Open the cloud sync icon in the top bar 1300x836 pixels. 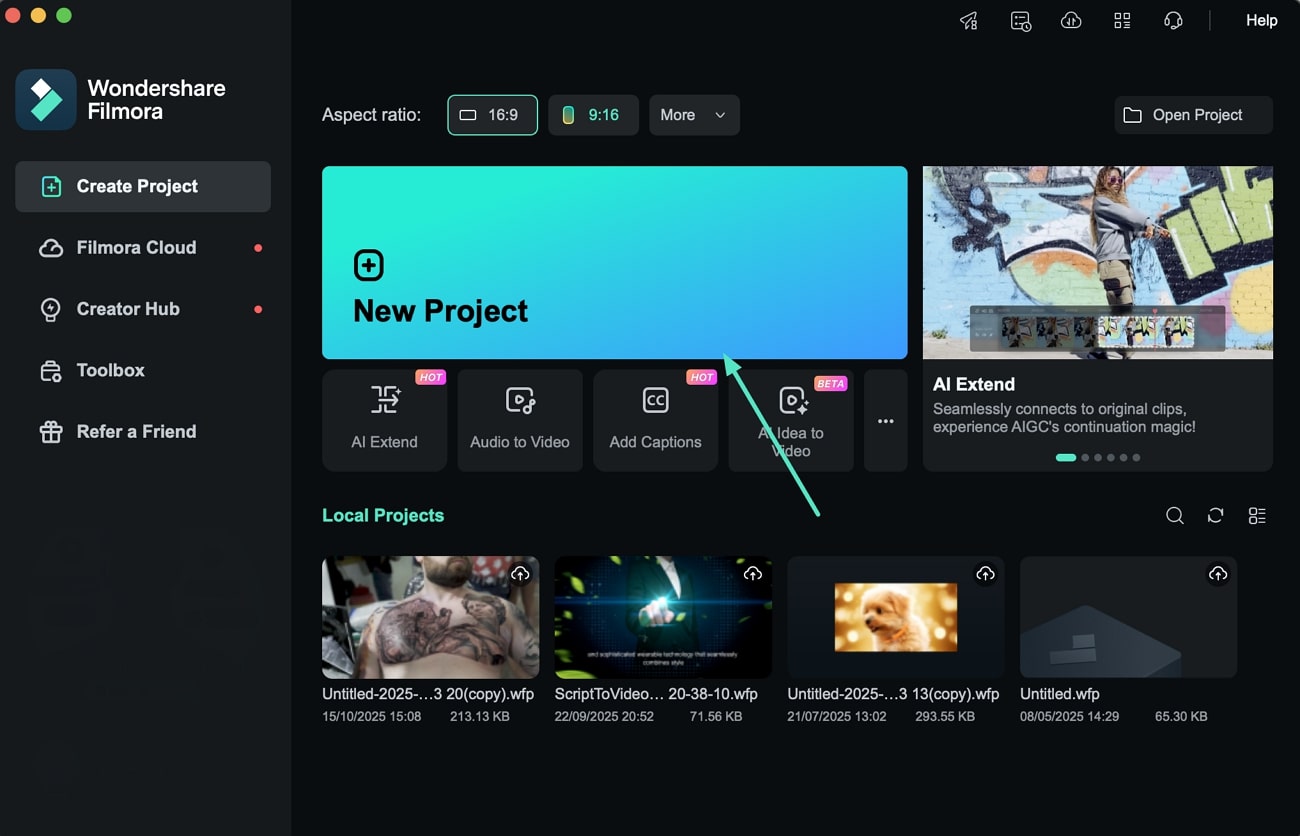[1071, 20]
